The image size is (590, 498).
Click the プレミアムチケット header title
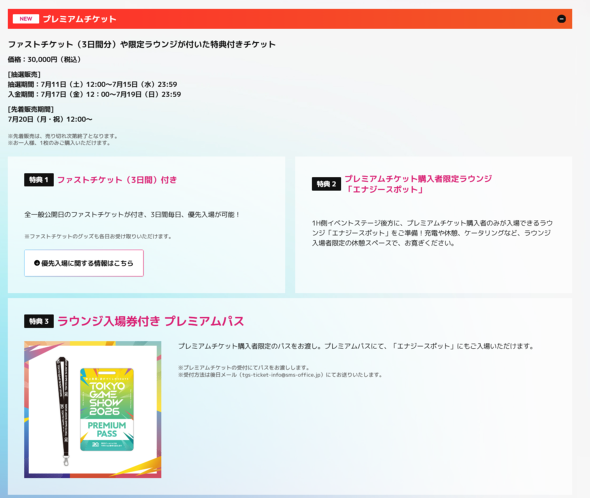coord(79,19)
